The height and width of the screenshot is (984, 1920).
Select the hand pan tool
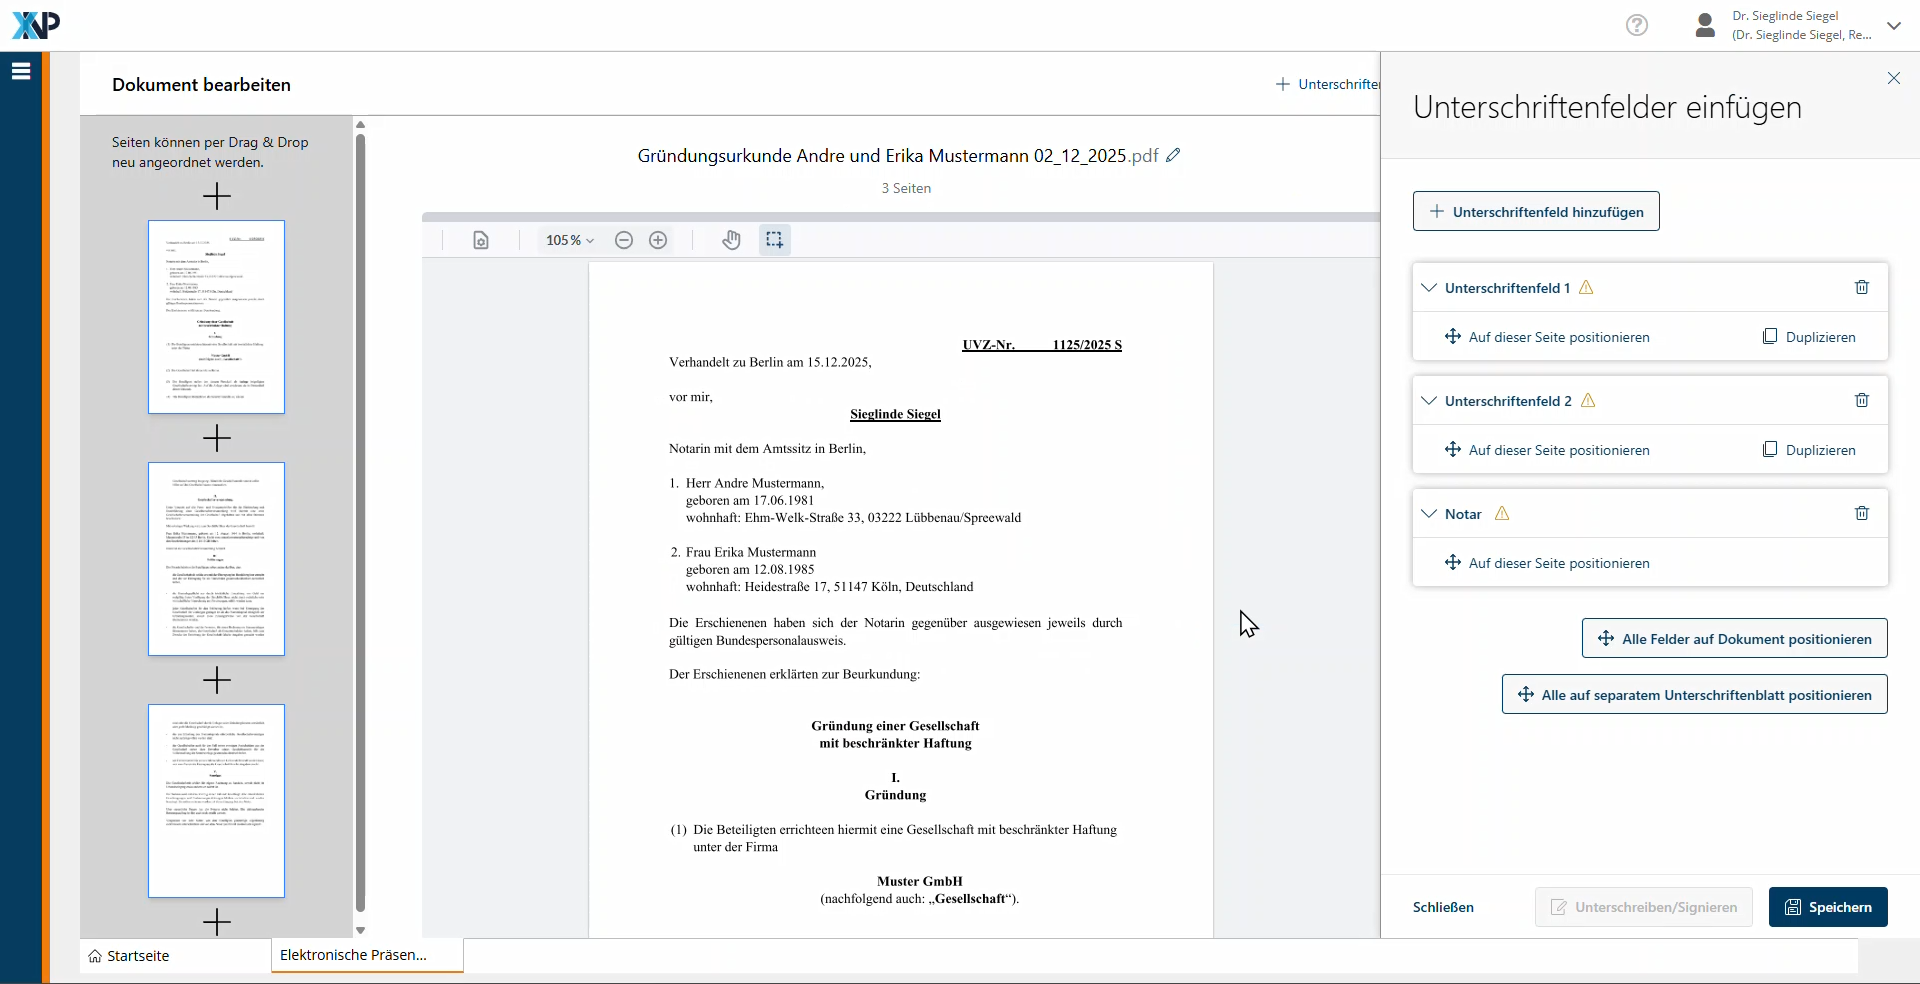[x=732, y=240]
